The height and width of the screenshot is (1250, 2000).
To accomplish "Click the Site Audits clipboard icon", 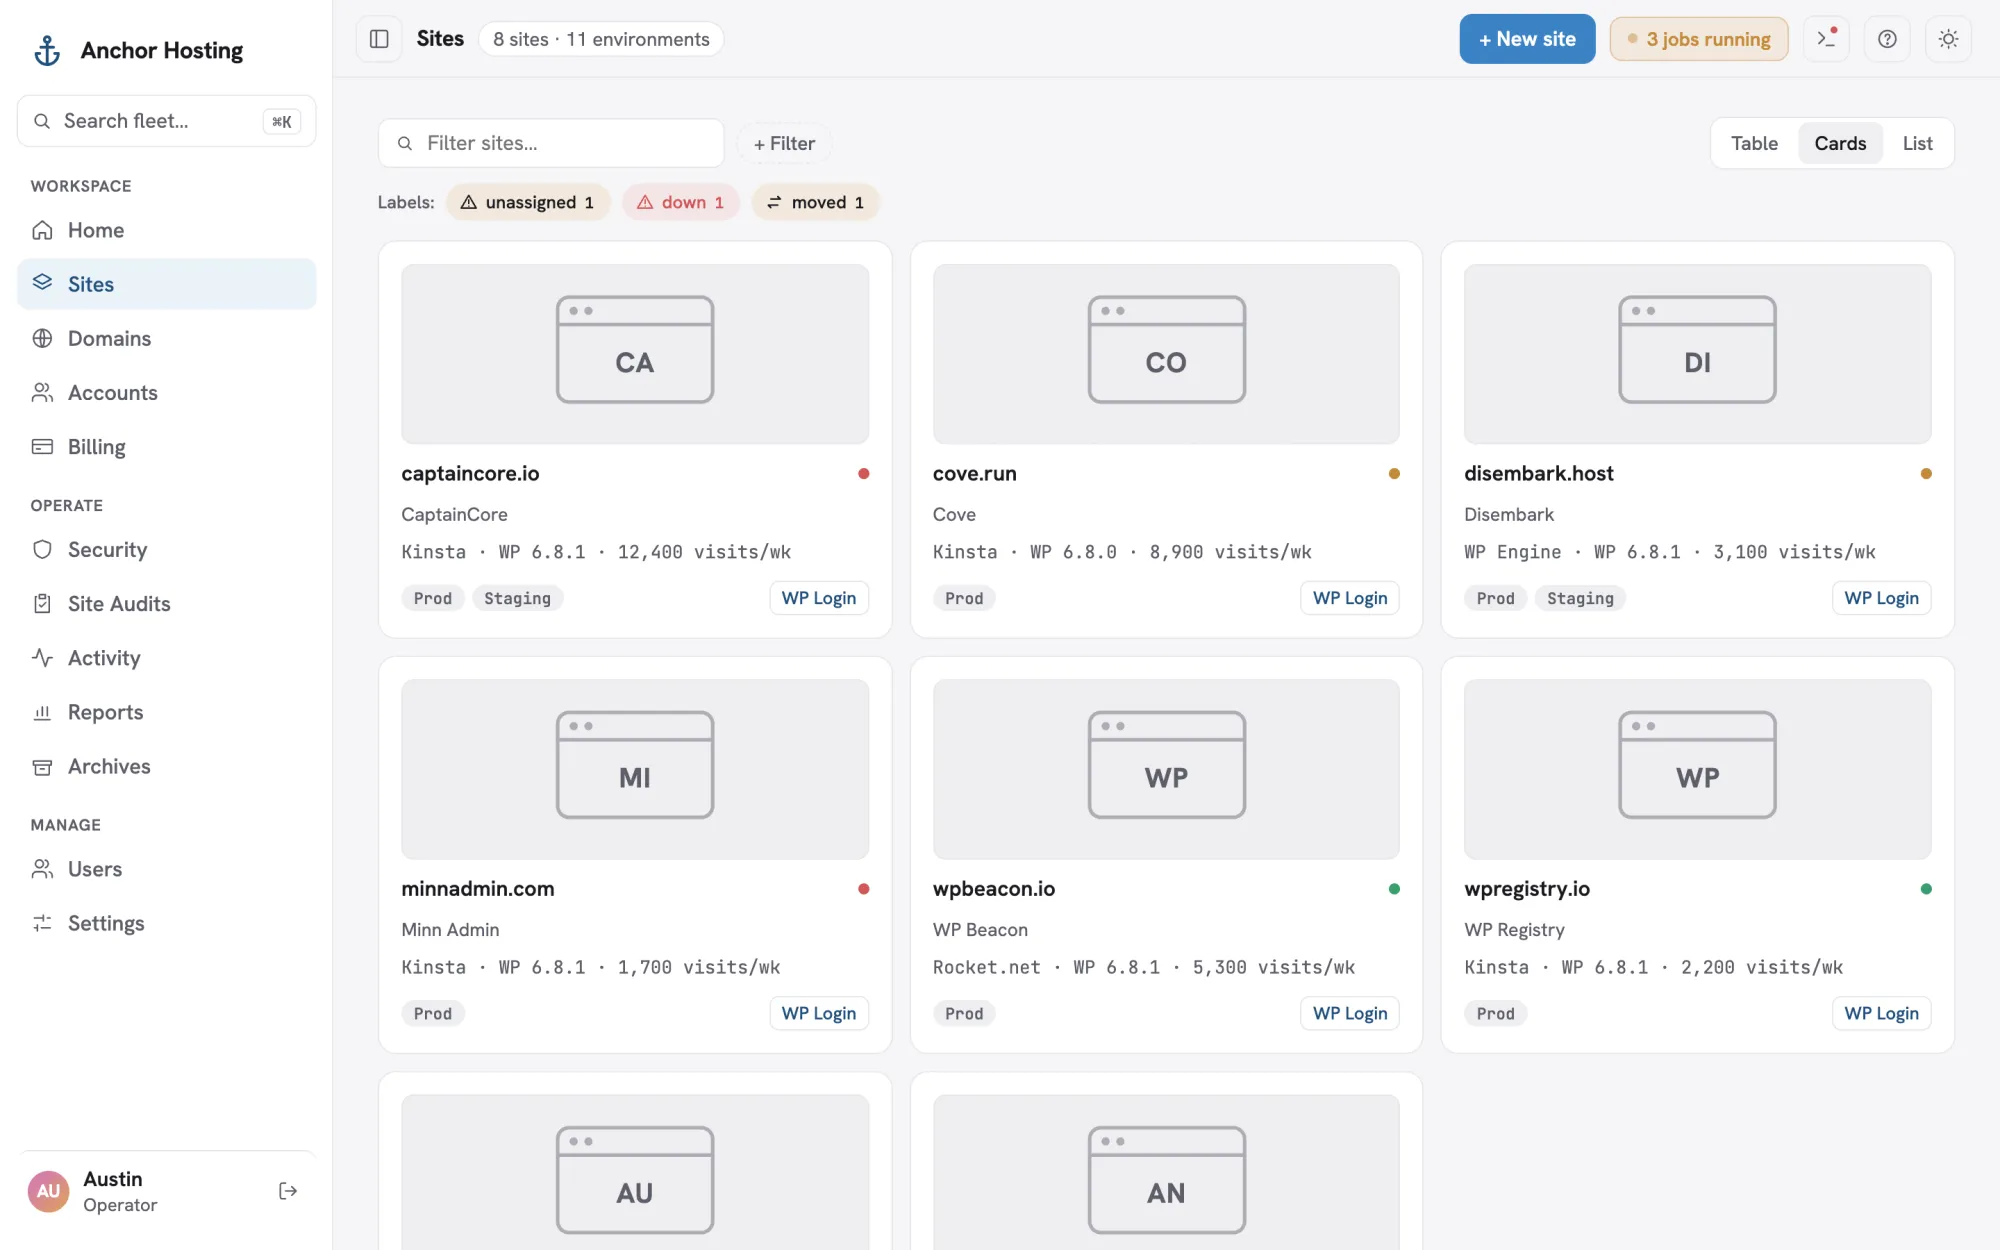I will point(42,603).
